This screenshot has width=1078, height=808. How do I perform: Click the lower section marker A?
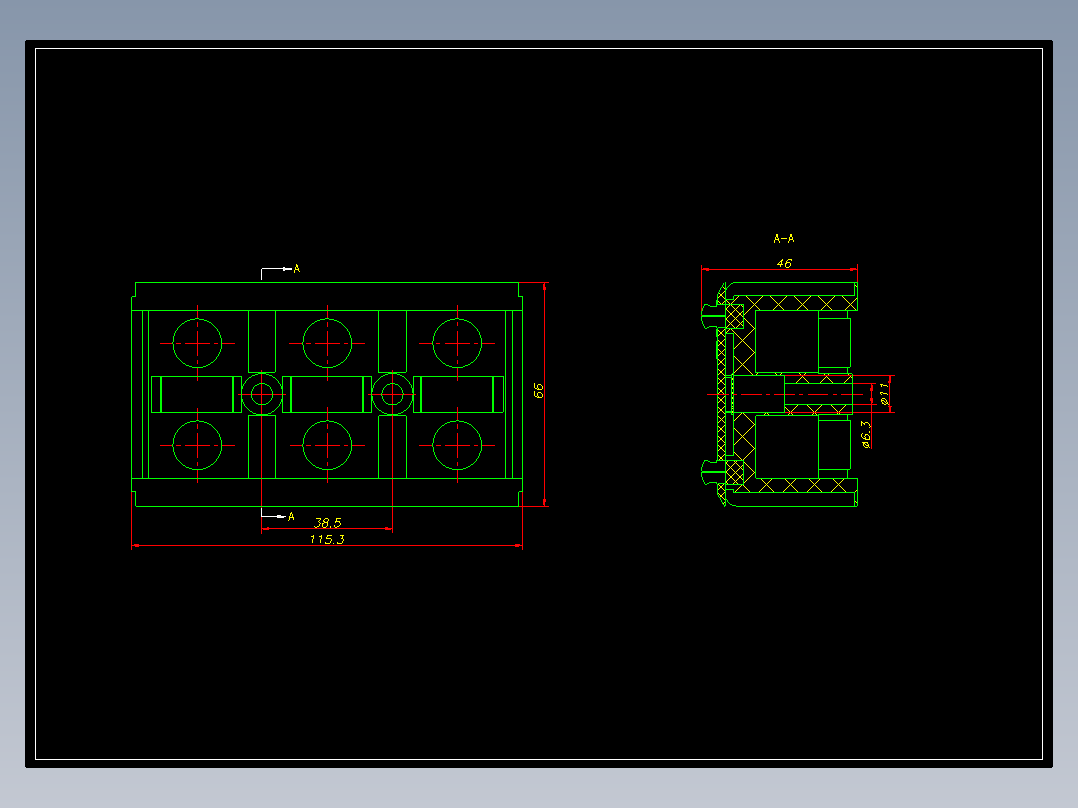(x=291, y=516)
